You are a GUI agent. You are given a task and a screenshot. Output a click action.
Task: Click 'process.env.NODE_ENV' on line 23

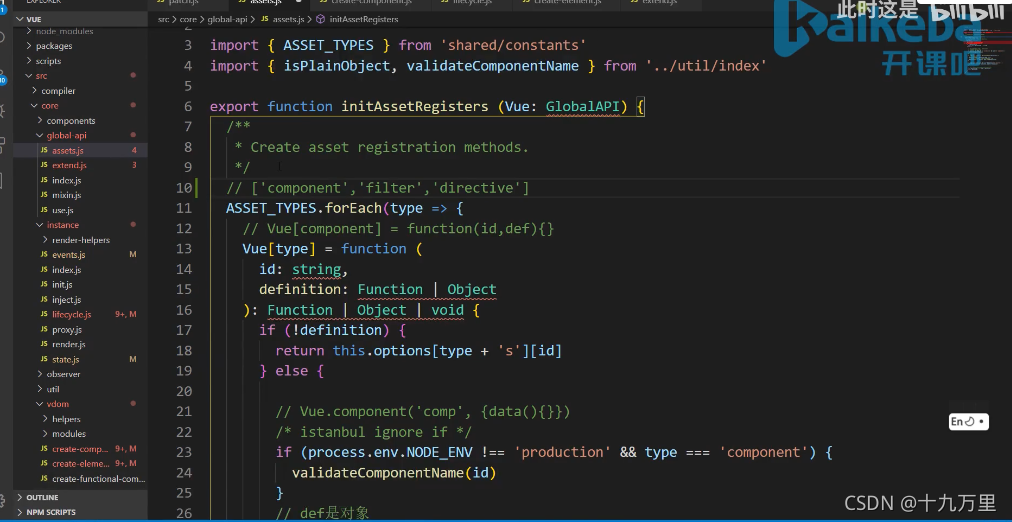pos(390,452)
